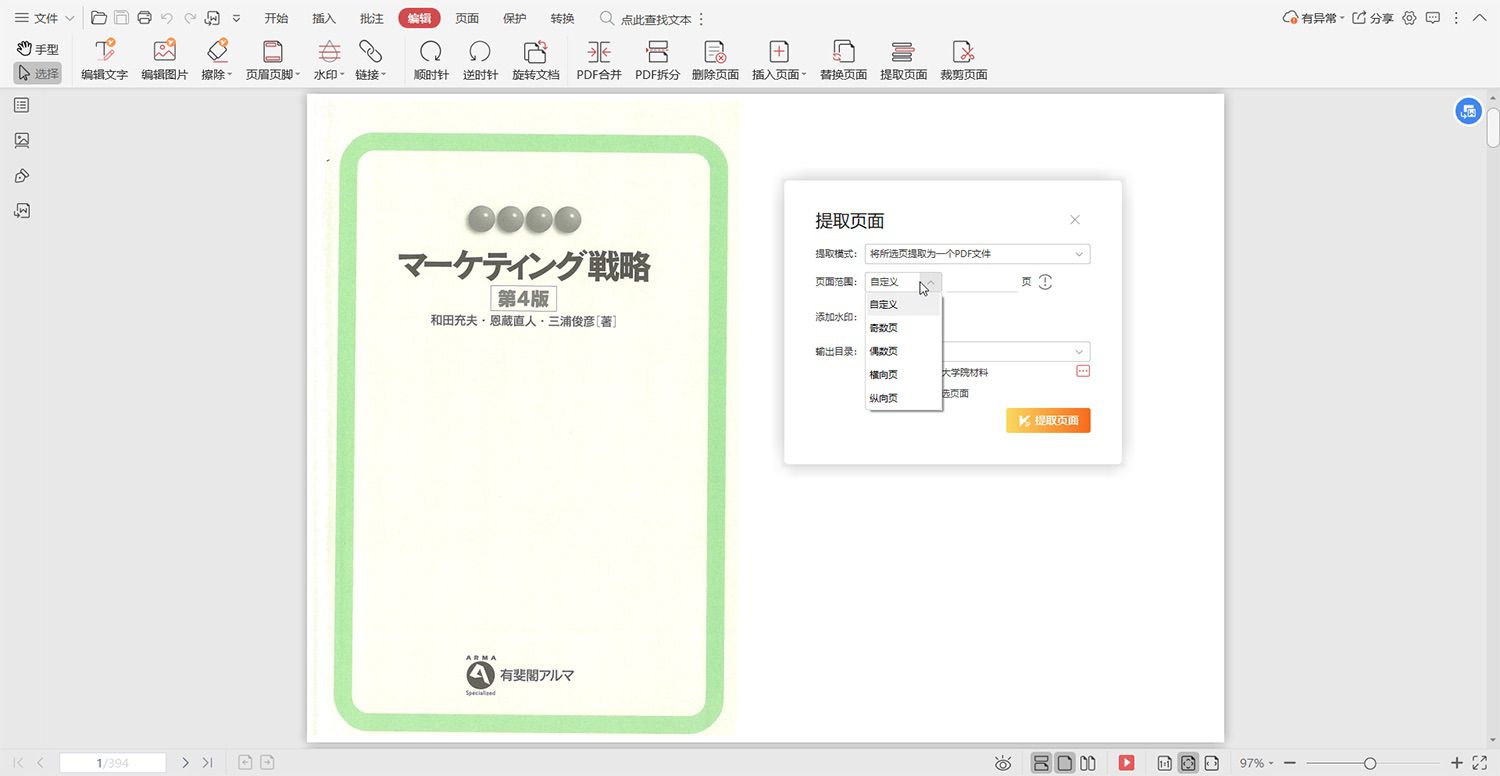
Task: Click the undo arrow icon
Action: click(167, 18)
